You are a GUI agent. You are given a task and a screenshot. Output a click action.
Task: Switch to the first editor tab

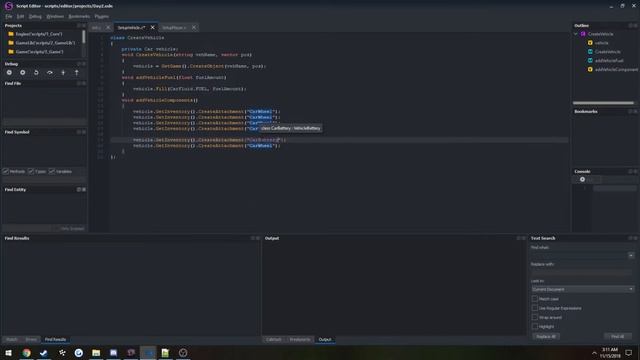[x=96, y=27]
